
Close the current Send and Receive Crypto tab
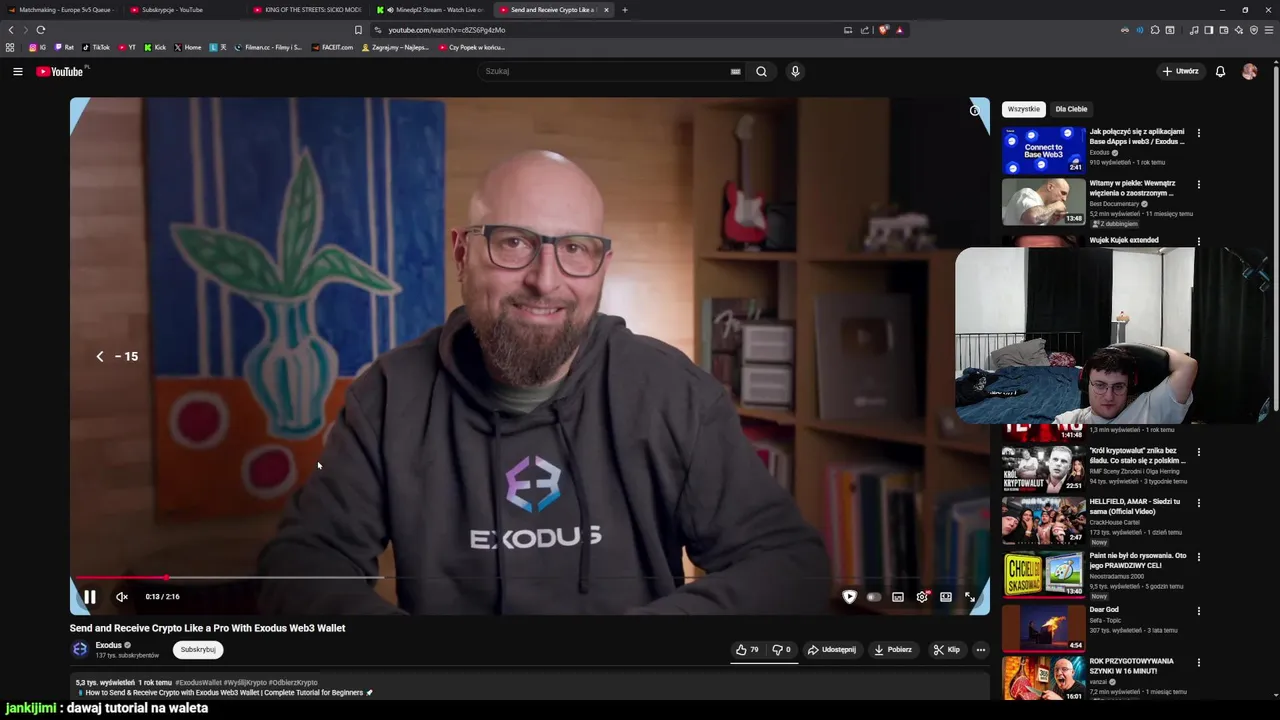pos(605,10)
